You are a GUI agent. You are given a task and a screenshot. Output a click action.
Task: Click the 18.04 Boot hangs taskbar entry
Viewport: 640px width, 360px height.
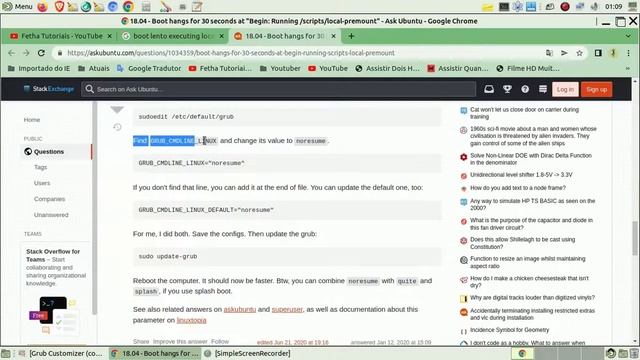(155, 353)
